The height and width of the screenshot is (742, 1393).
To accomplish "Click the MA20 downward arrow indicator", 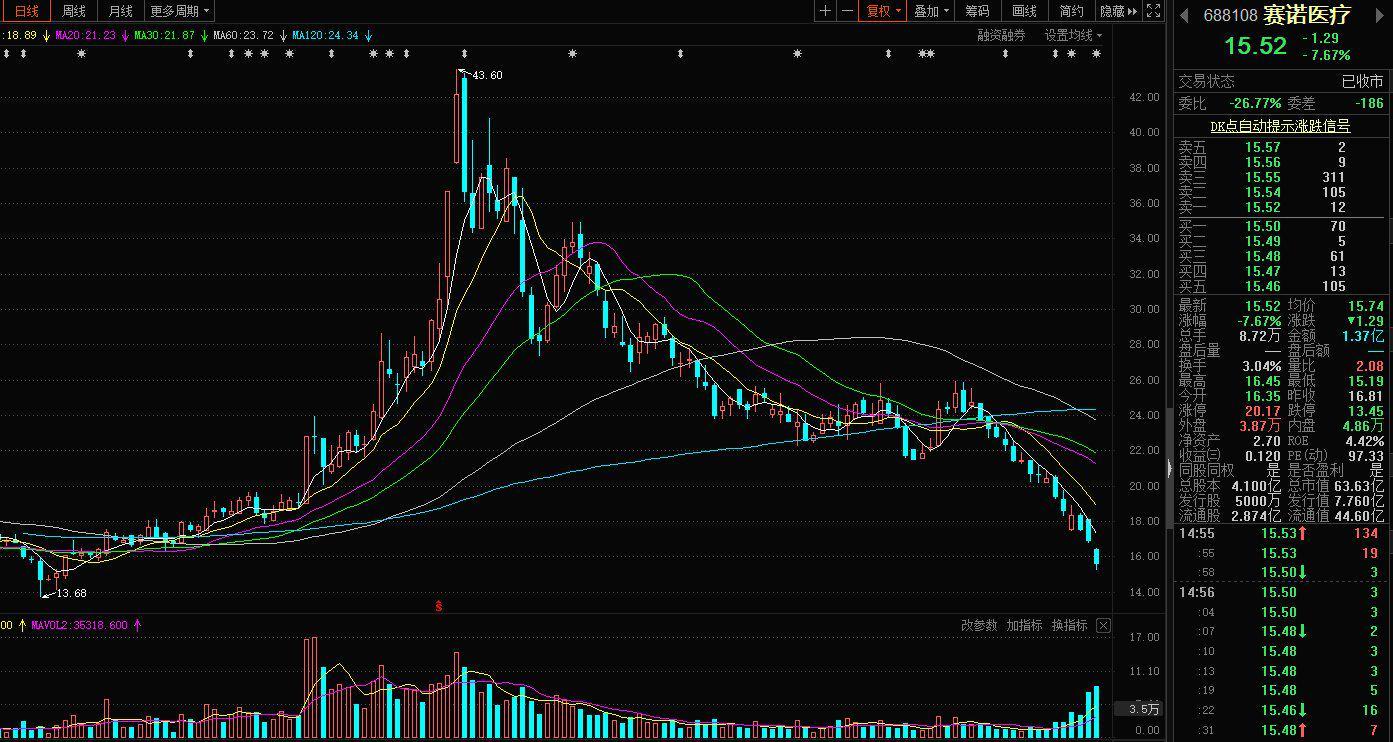I will [x=125, y=35].
